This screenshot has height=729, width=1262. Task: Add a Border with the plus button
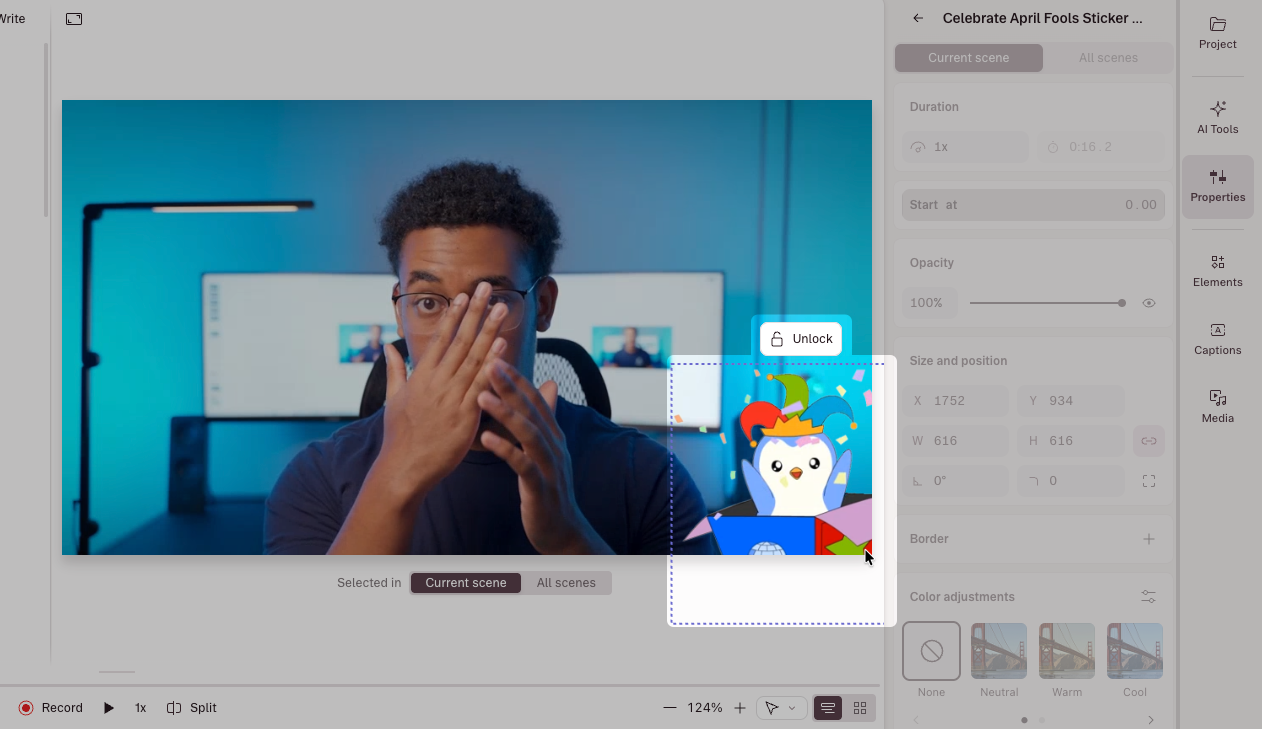coord(1148,538)
